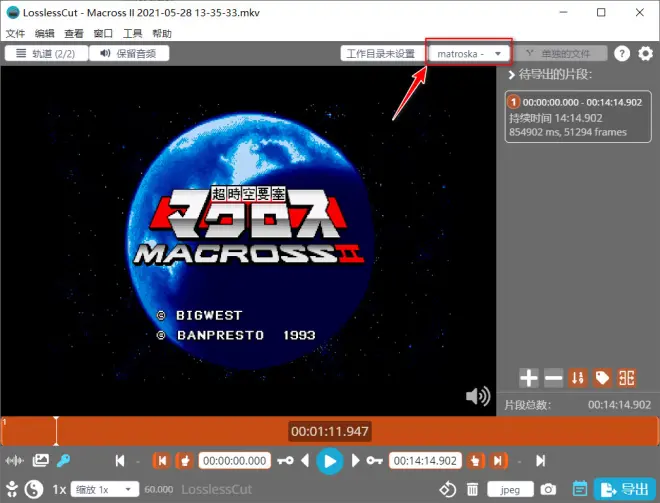Image resolution: width=660 pixels, height=503 pixels.
Task: Edit the segment end time 00:14:14.902 field
Action: (x=425, y=461)
